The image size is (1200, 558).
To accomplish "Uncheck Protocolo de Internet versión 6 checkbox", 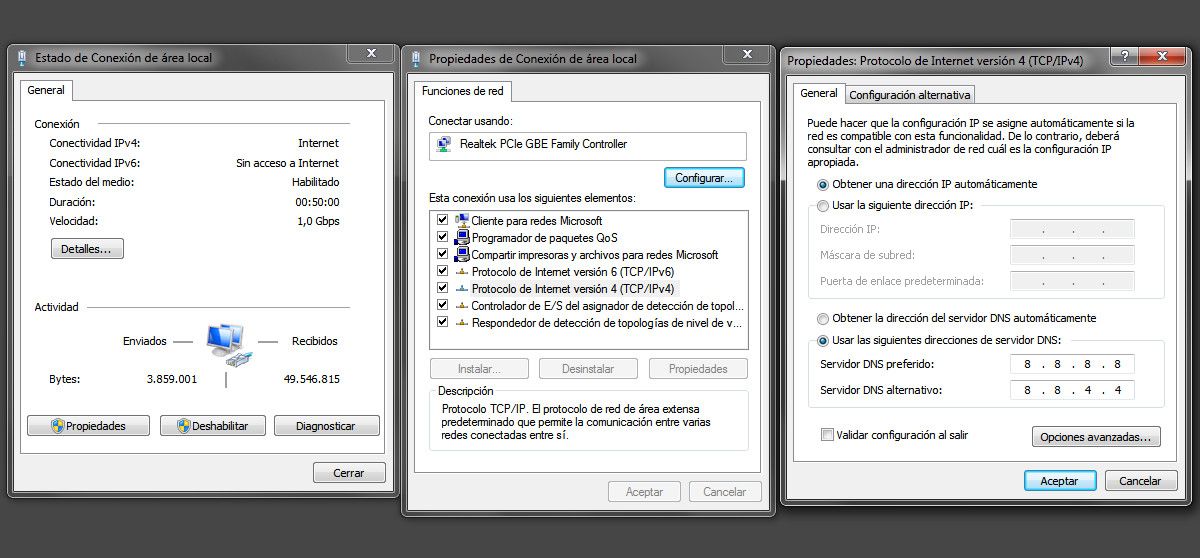I will click(442, 271).
